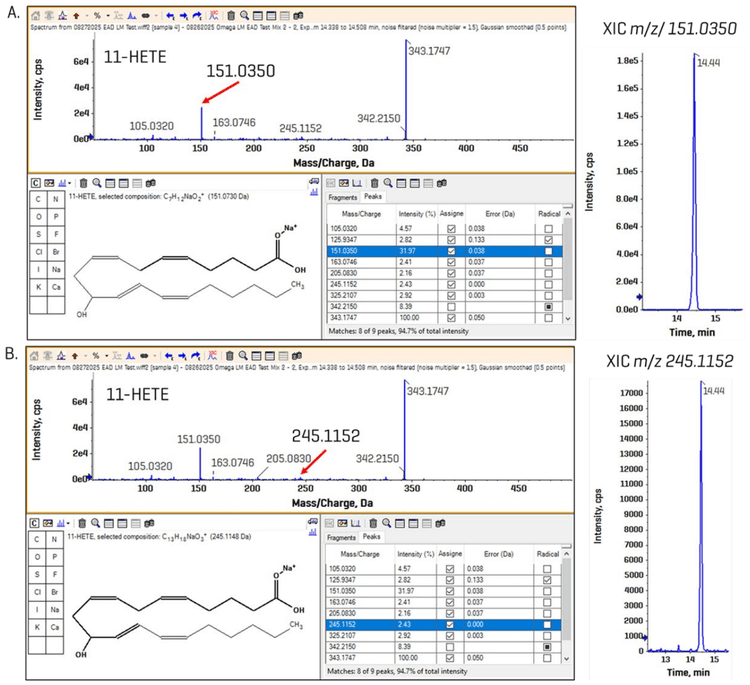Expand the spectrum icon dropdown in panel A structure toolbar
This screenshot has height=685, width=750.
coord(68,183)
